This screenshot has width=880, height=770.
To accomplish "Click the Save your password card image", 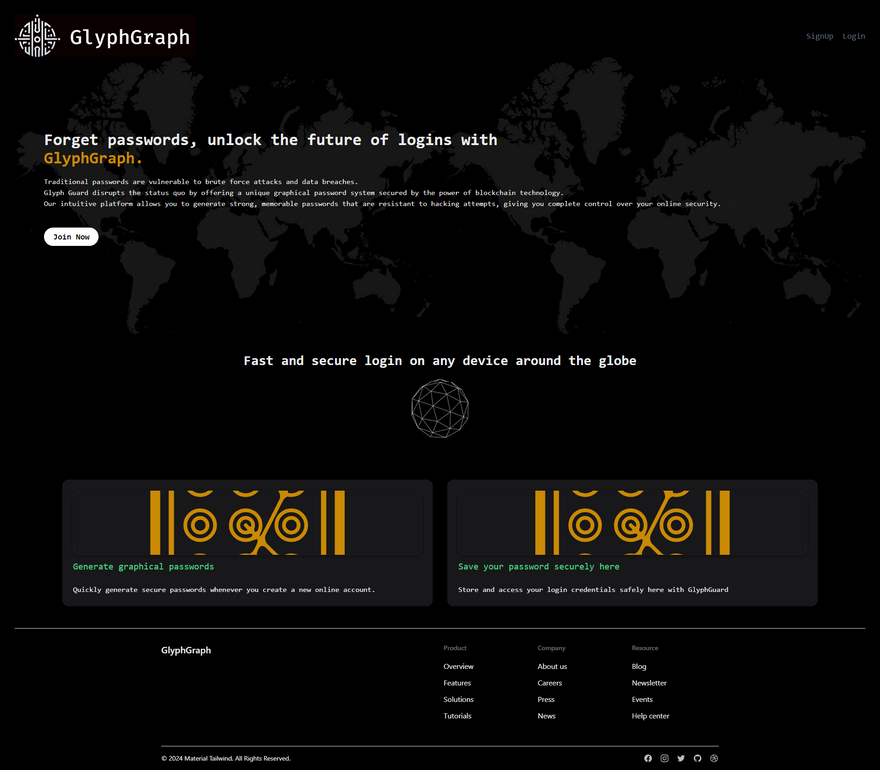I will pyautogui.click(x=632, y=522).
